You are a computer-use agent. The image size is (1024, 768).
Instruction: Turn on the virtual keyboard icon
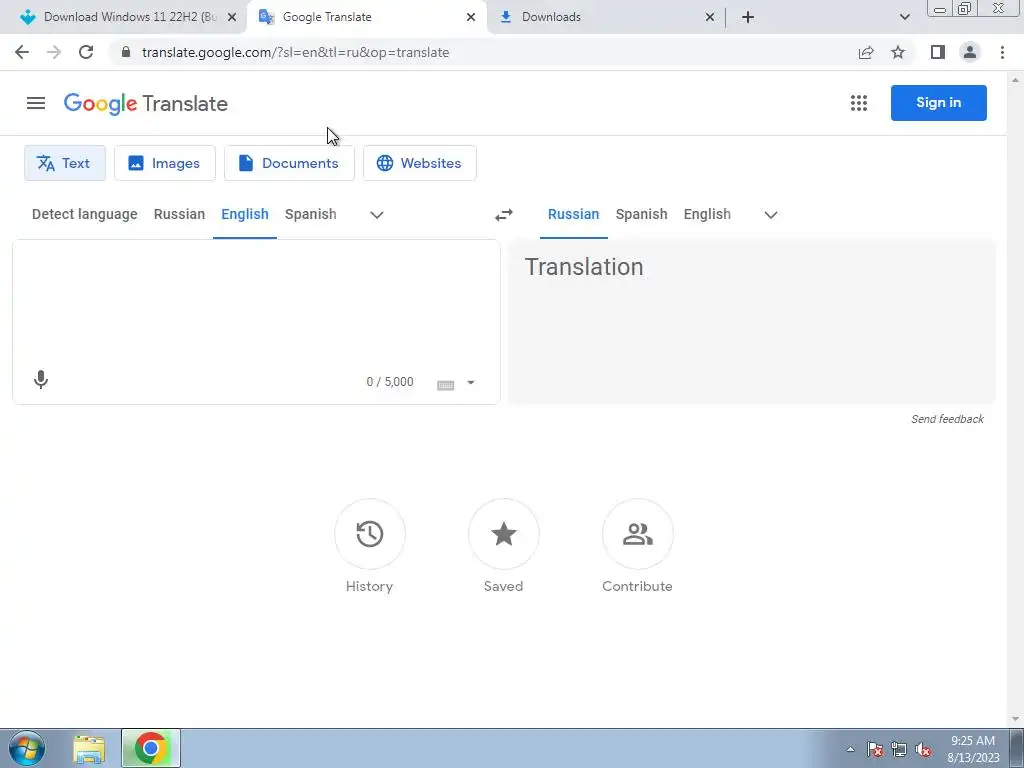click(x=445, y=384)
